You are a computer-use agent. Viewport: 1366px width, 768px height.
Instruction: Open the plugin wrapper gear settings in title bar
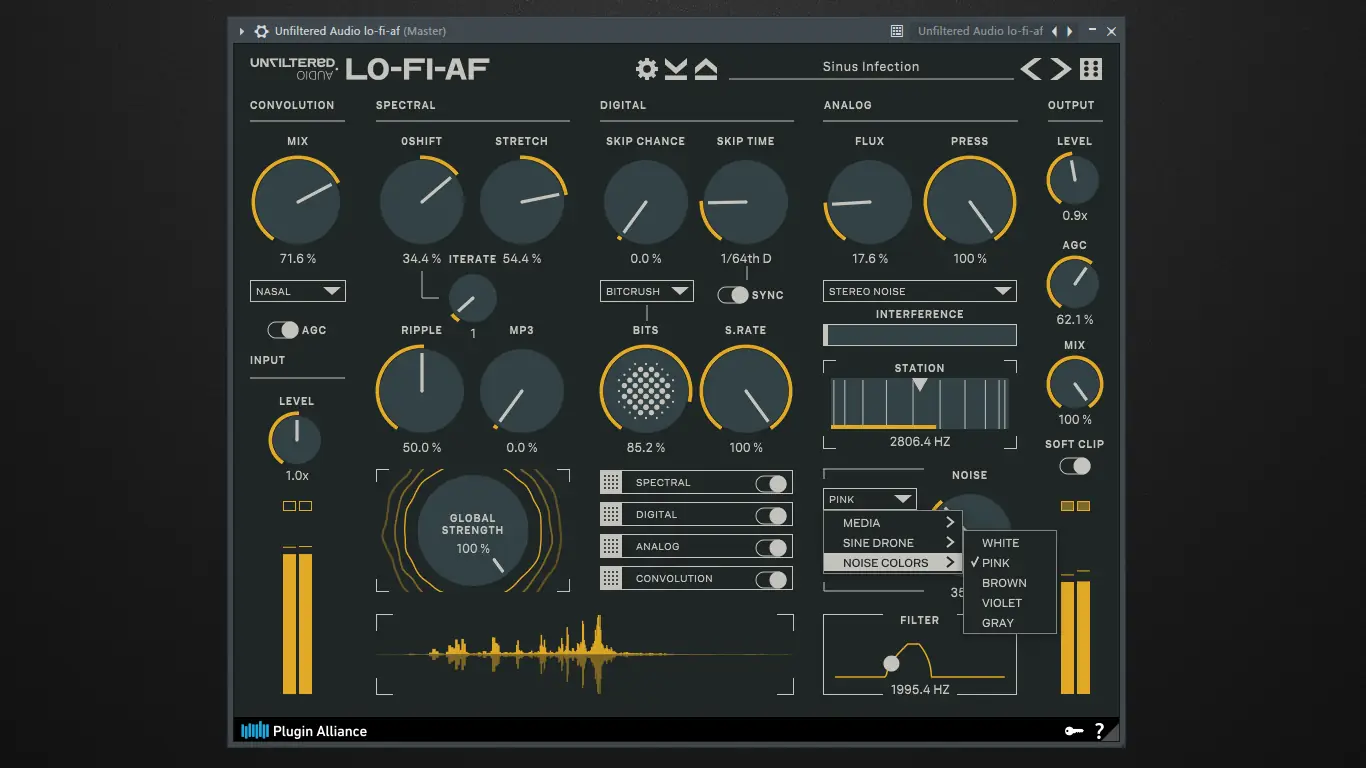point(262,31)
